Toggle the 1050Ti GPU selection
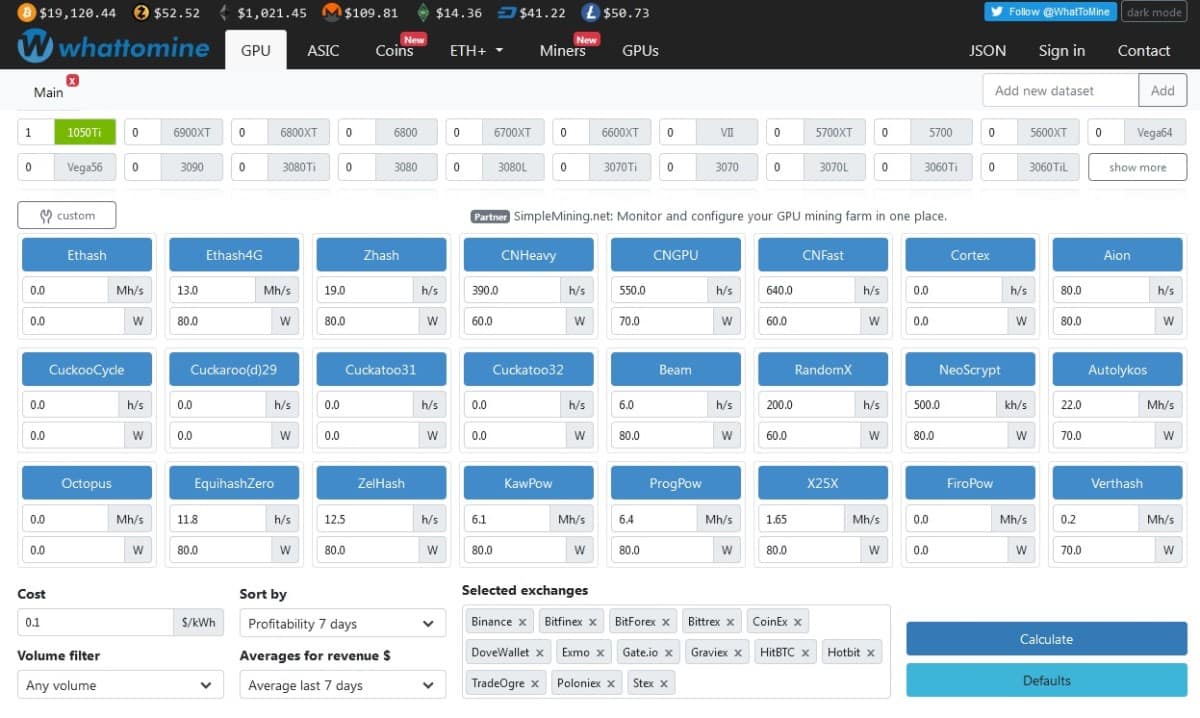Image resolution: width=1200 pixels, height=718 pixels. pos(85,132)
